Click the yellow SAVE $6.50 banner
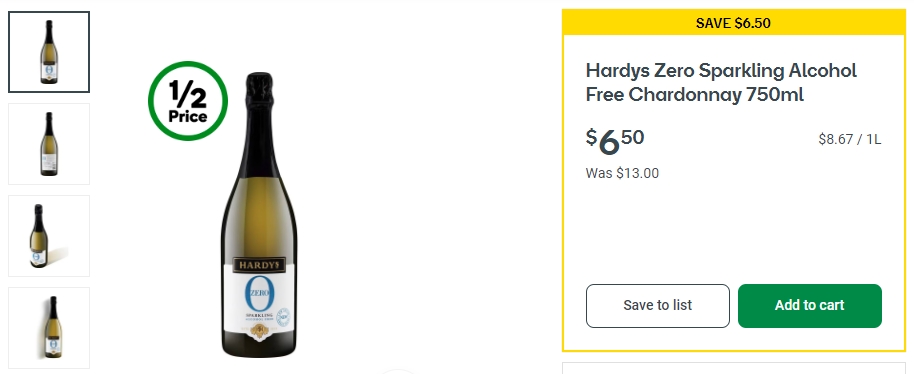Screen dimensions: 914x374 click(733, 23)
